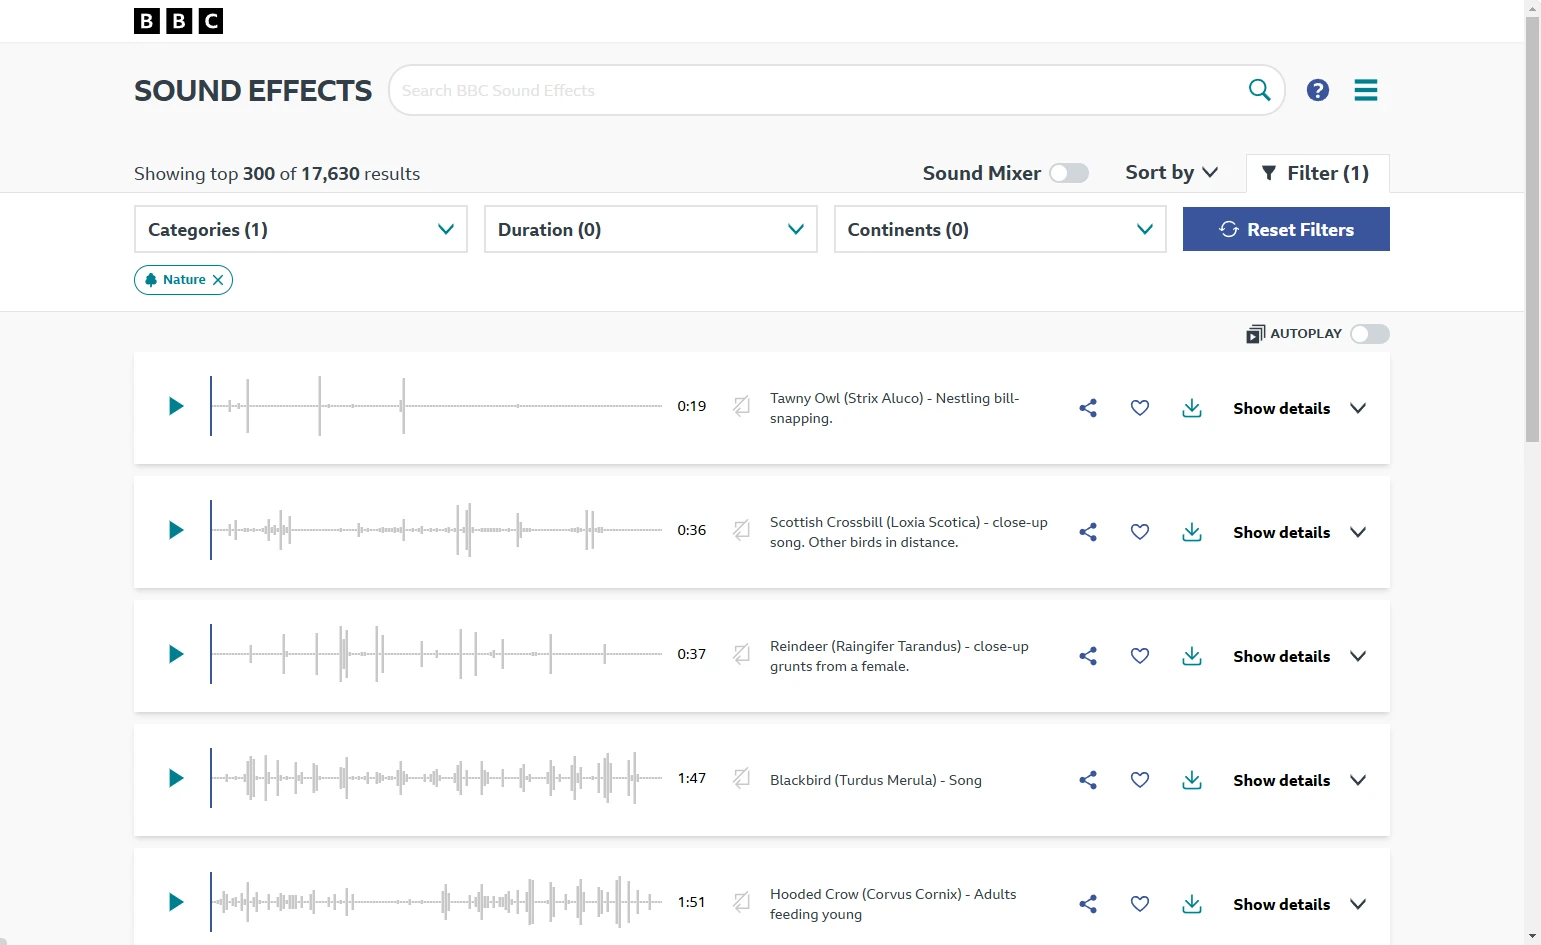The image size is (1541, 945).
Task: Click the search magnifier icon
Action: coord(1259,90)
